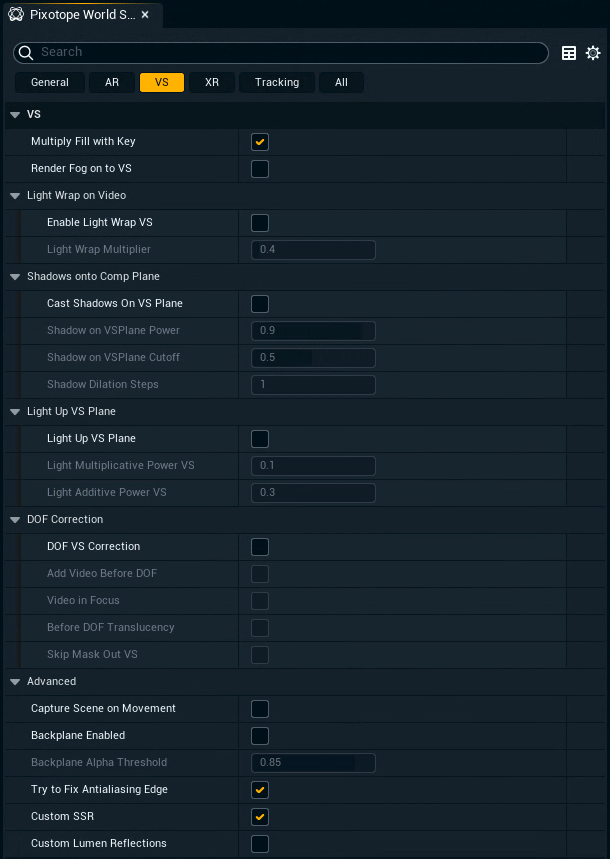
Task: Click the category view icon beside search
Action: [570, 53]
